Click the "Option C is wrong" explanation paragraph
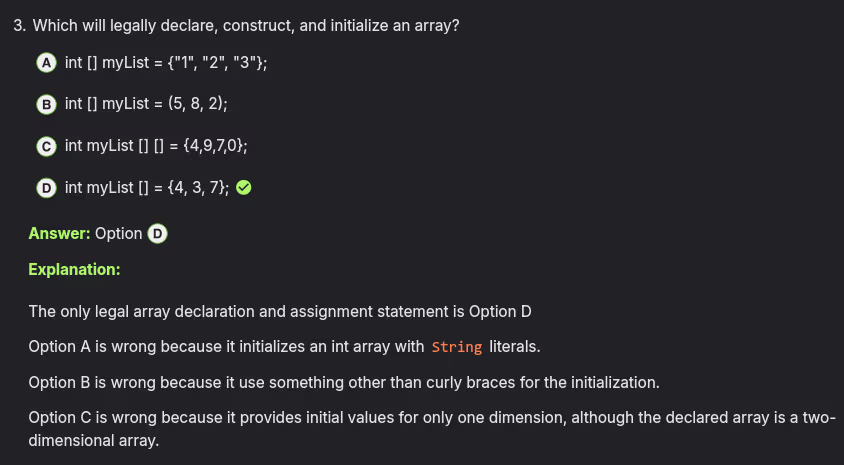The height and width of the screenshot is (465, 844). pos(430,428)
